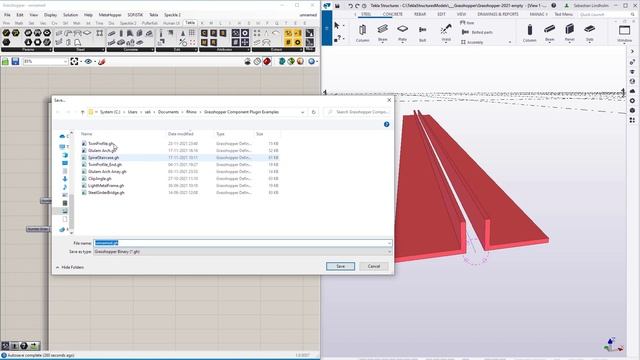
Task: Open the Tekla CONCRETE ribbon tab
Action: [393, 14]
